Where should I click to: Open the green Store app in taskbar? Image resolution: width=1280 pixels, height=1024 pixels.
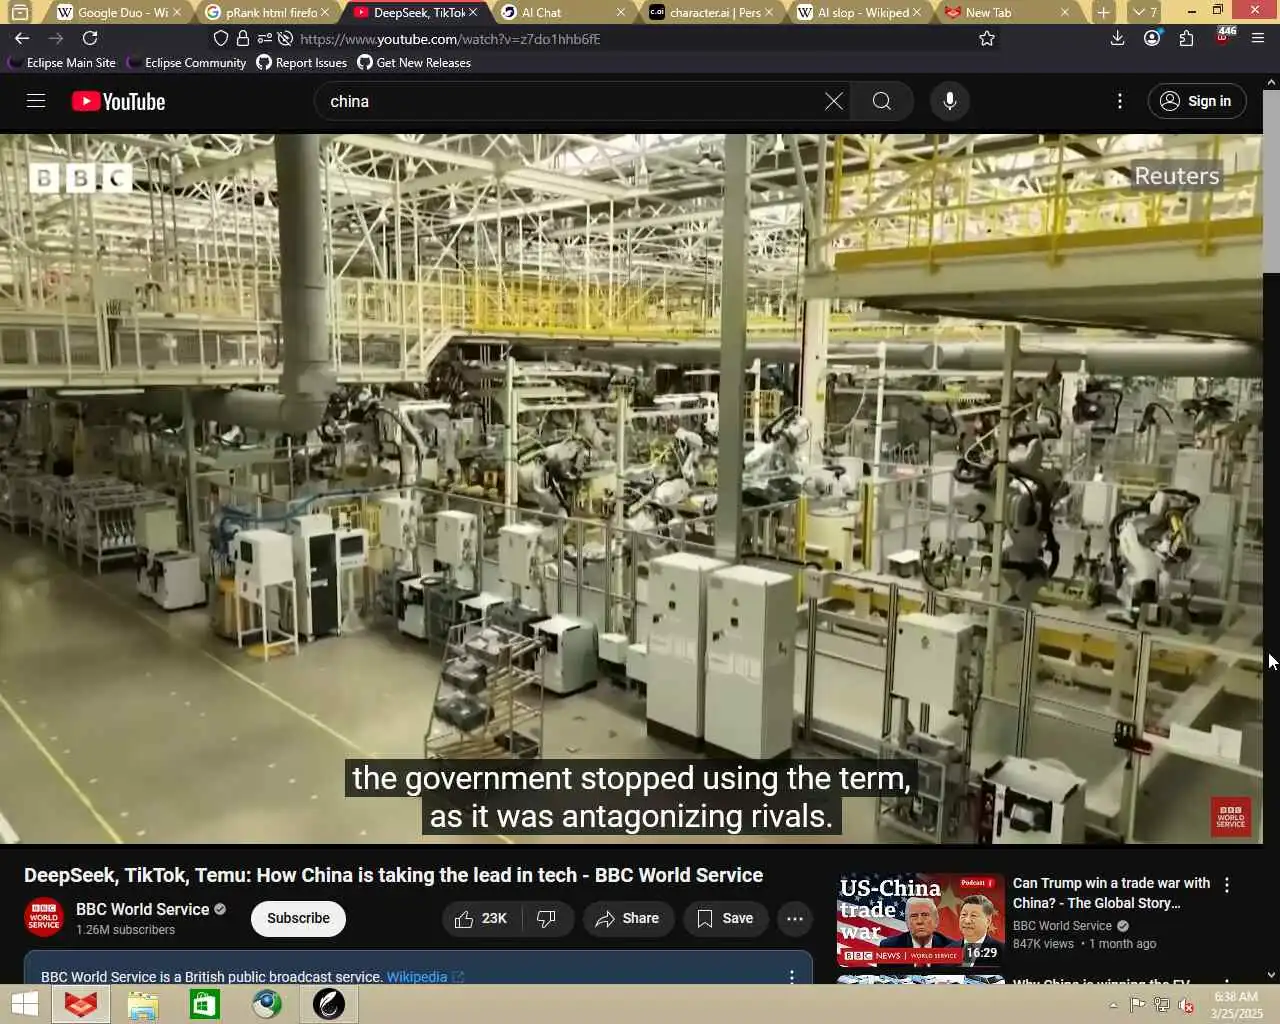click(205, 1004)
